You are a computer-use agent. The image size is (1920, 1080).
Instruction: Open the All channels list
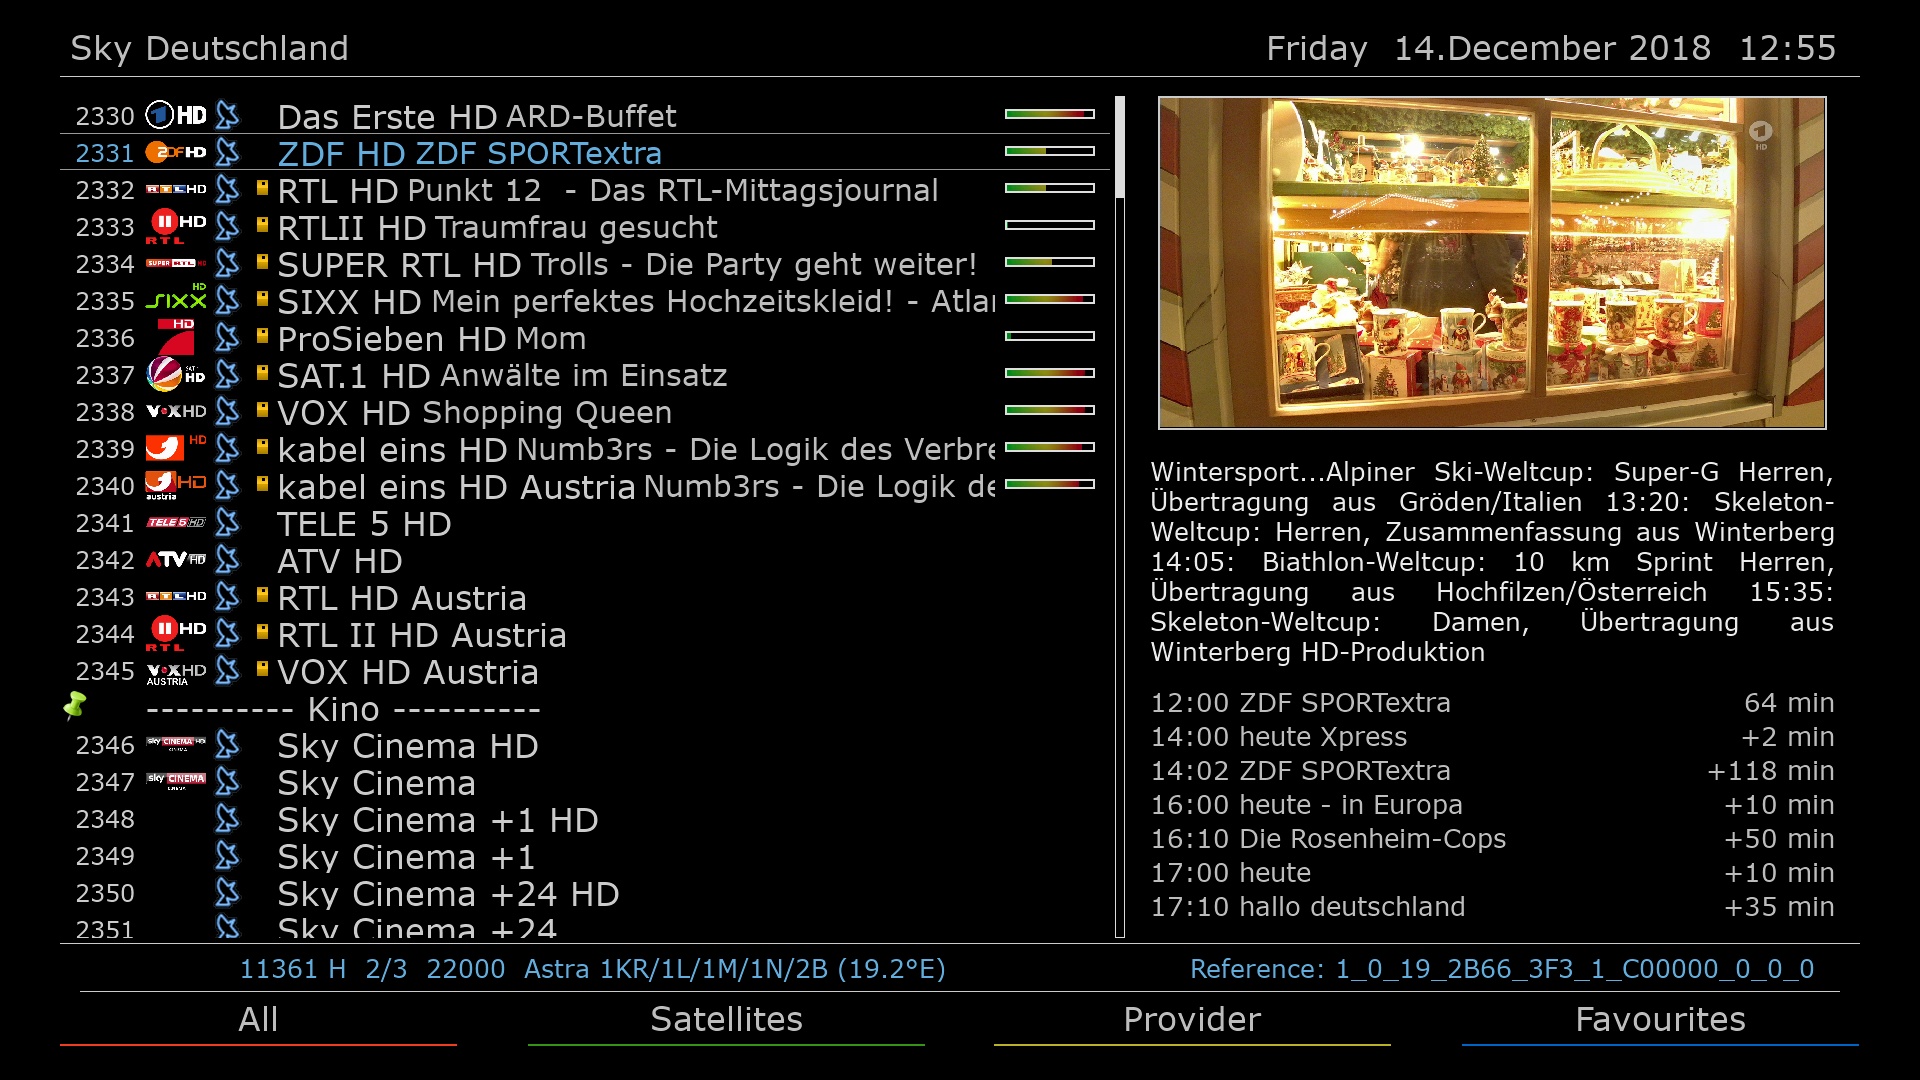coord(258,1020)
